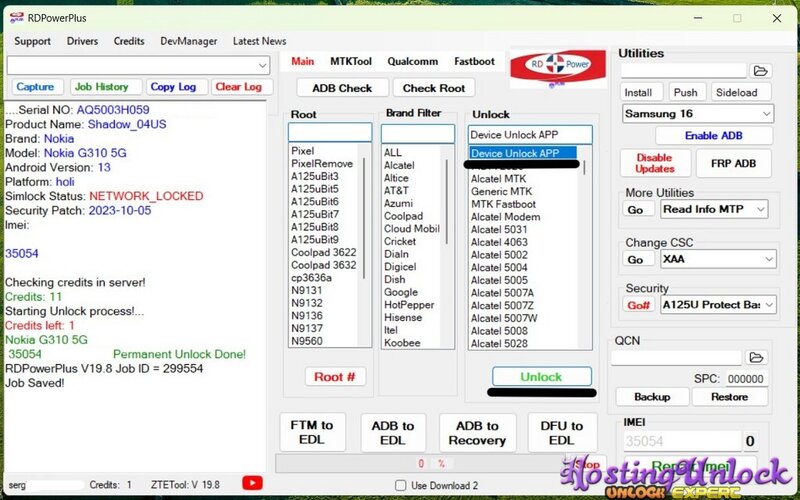Click the Root filter input field
Image resolution: width=800 pixels, height=500 pixels.
point(330,132)
